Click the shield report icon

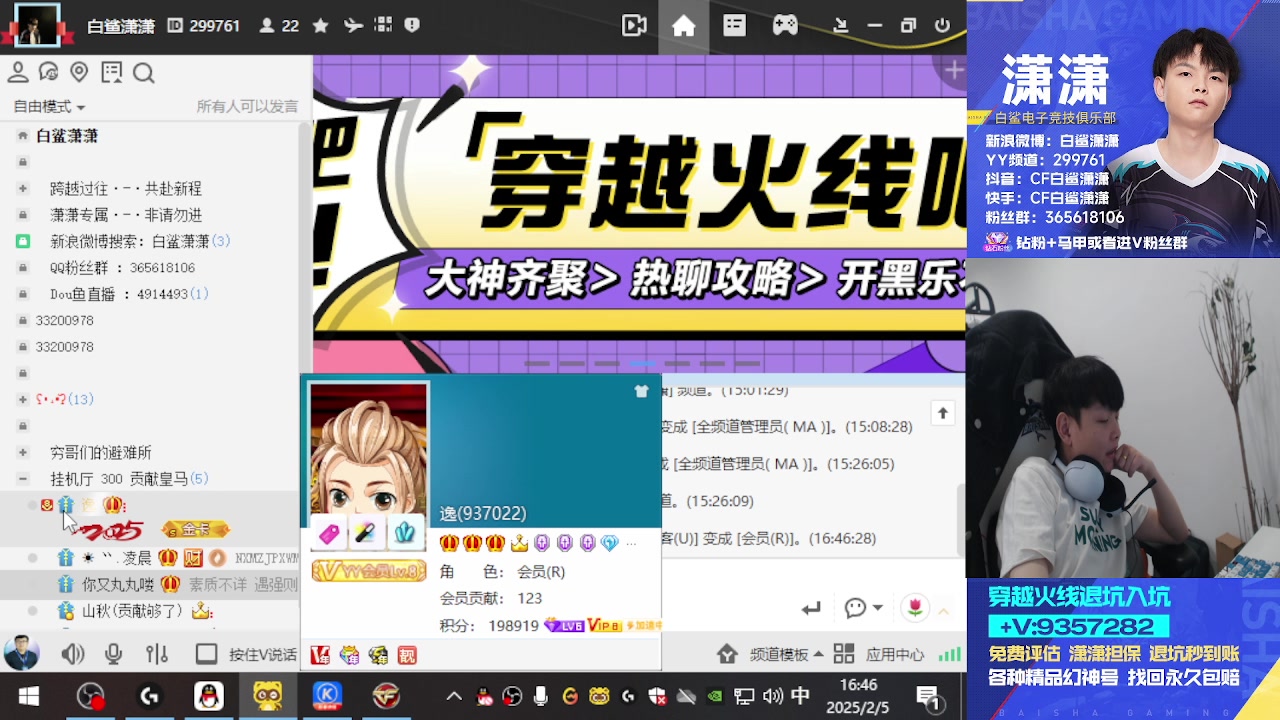(x=412, y=26)
